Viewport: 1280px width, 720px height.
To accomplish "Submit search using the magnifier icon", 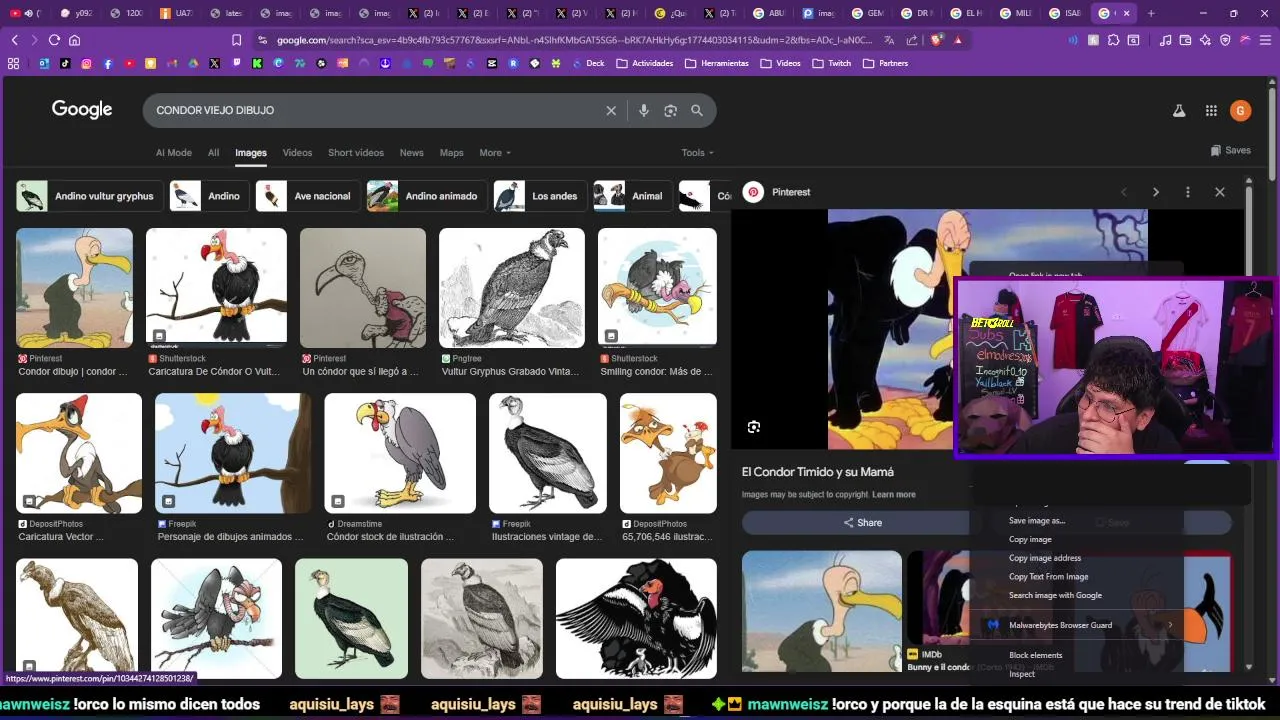I will tap(697, 110).
